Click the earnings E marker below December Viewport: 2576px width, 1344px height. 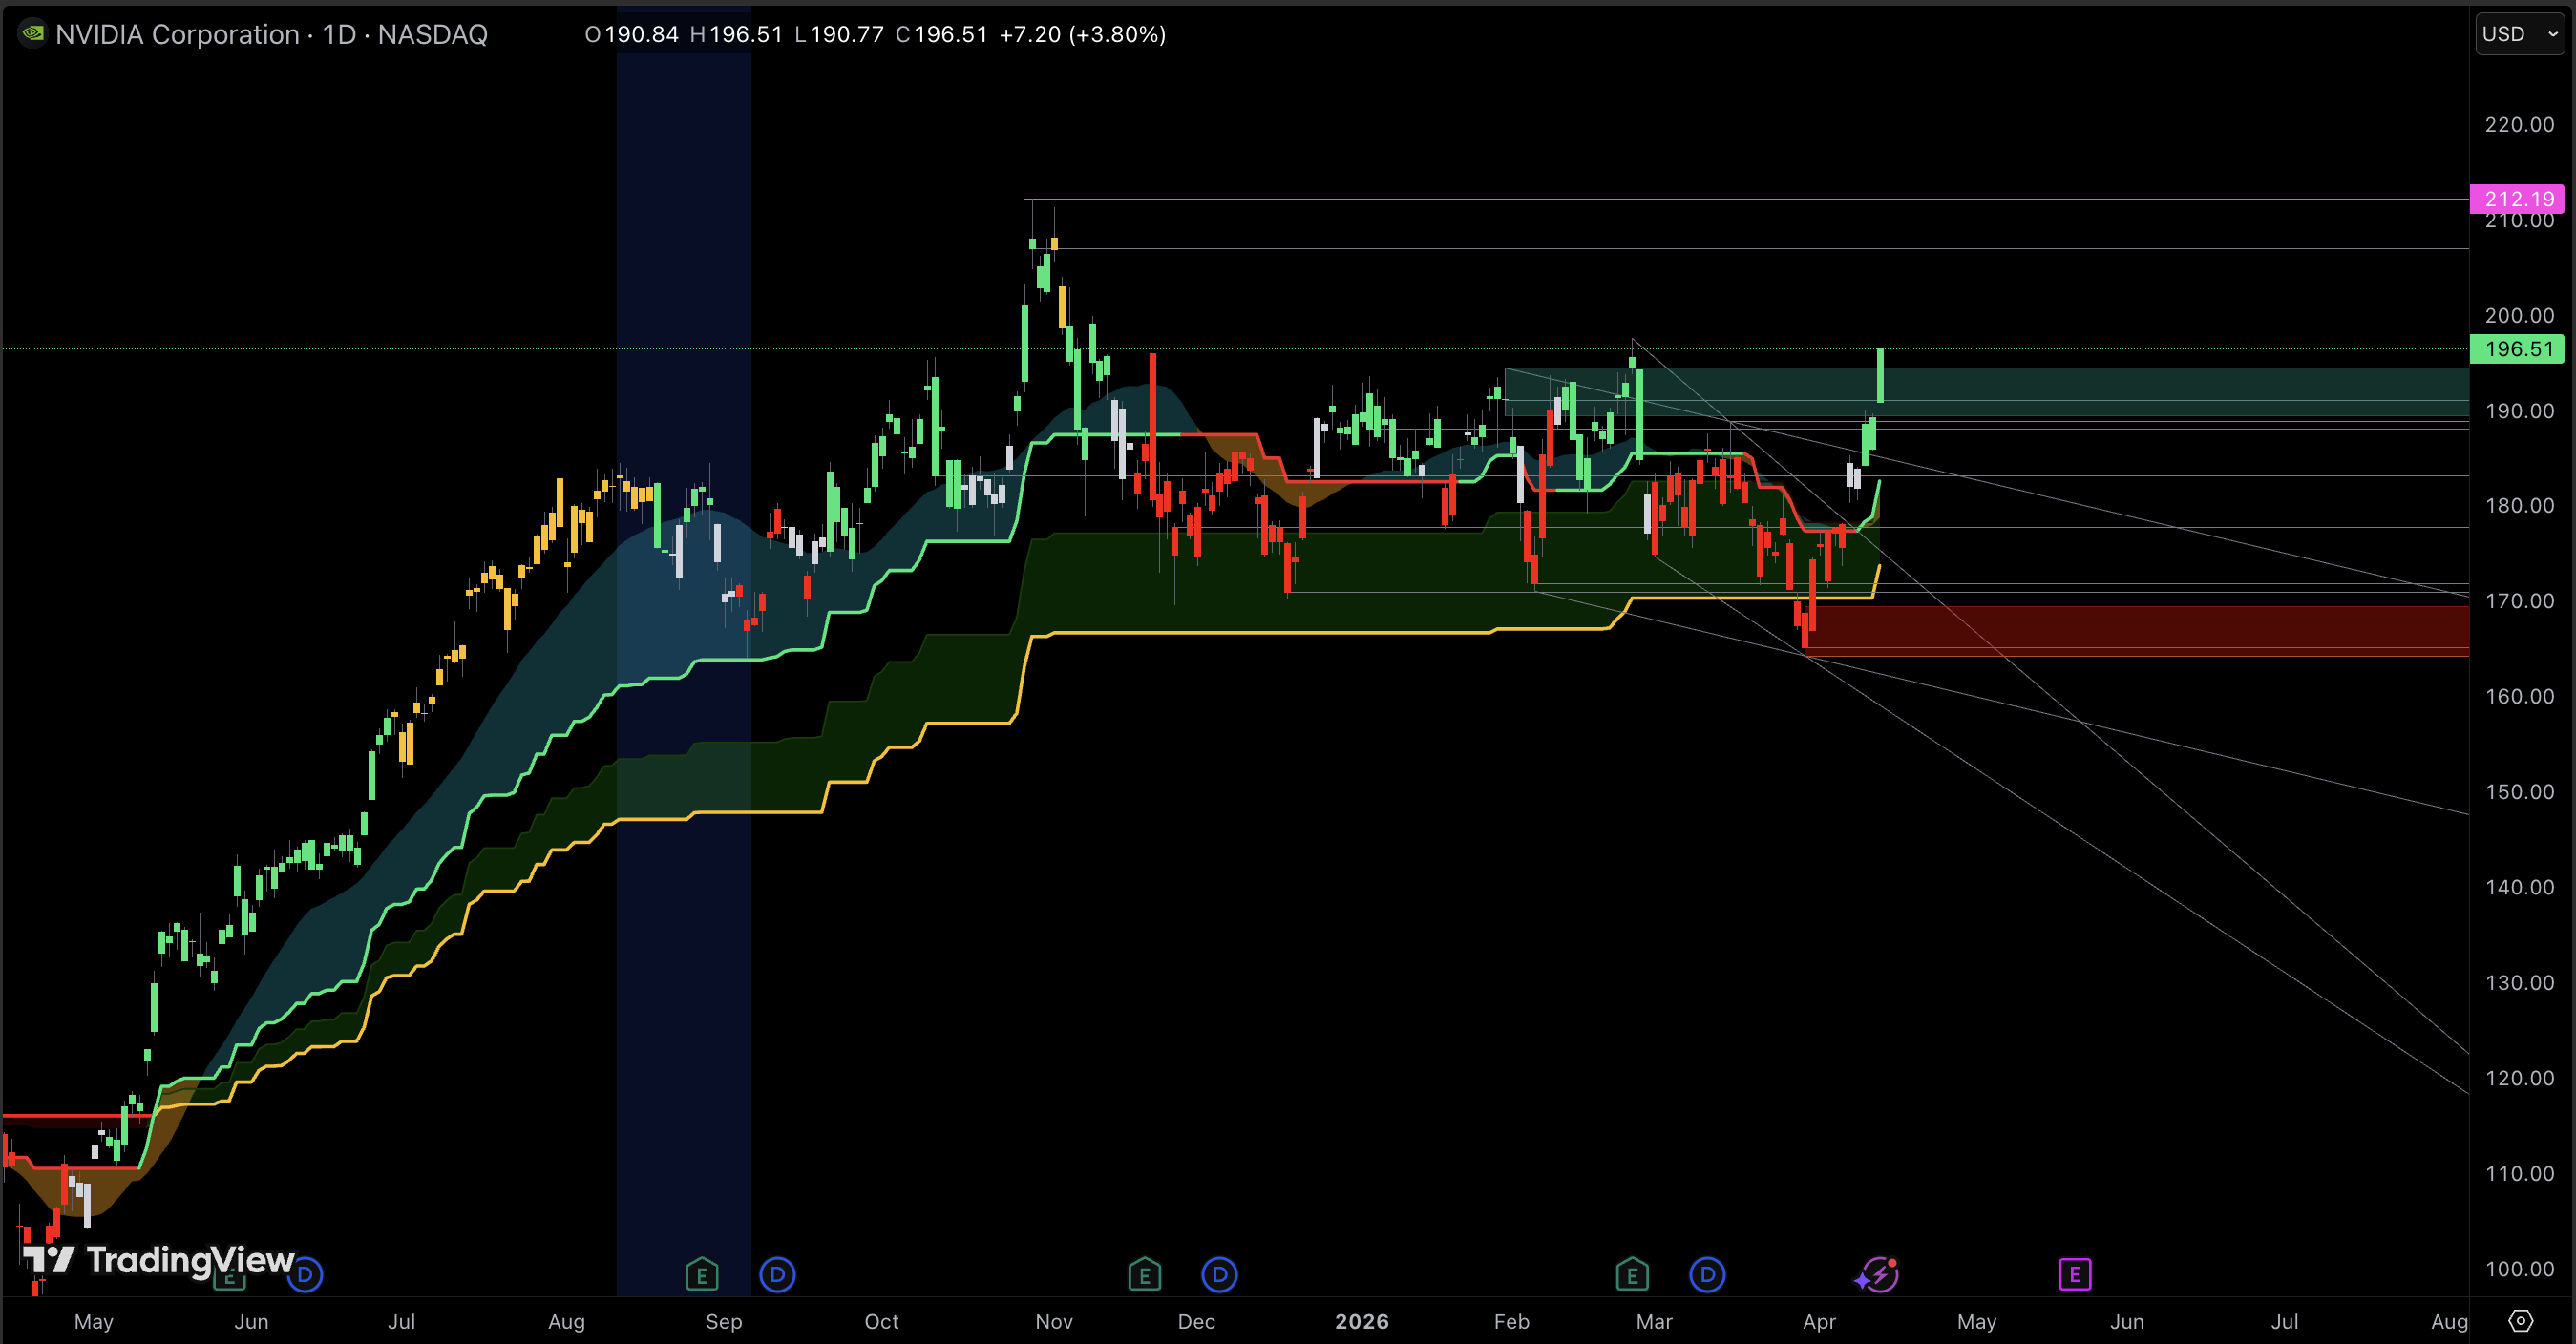point(1144,1275)
